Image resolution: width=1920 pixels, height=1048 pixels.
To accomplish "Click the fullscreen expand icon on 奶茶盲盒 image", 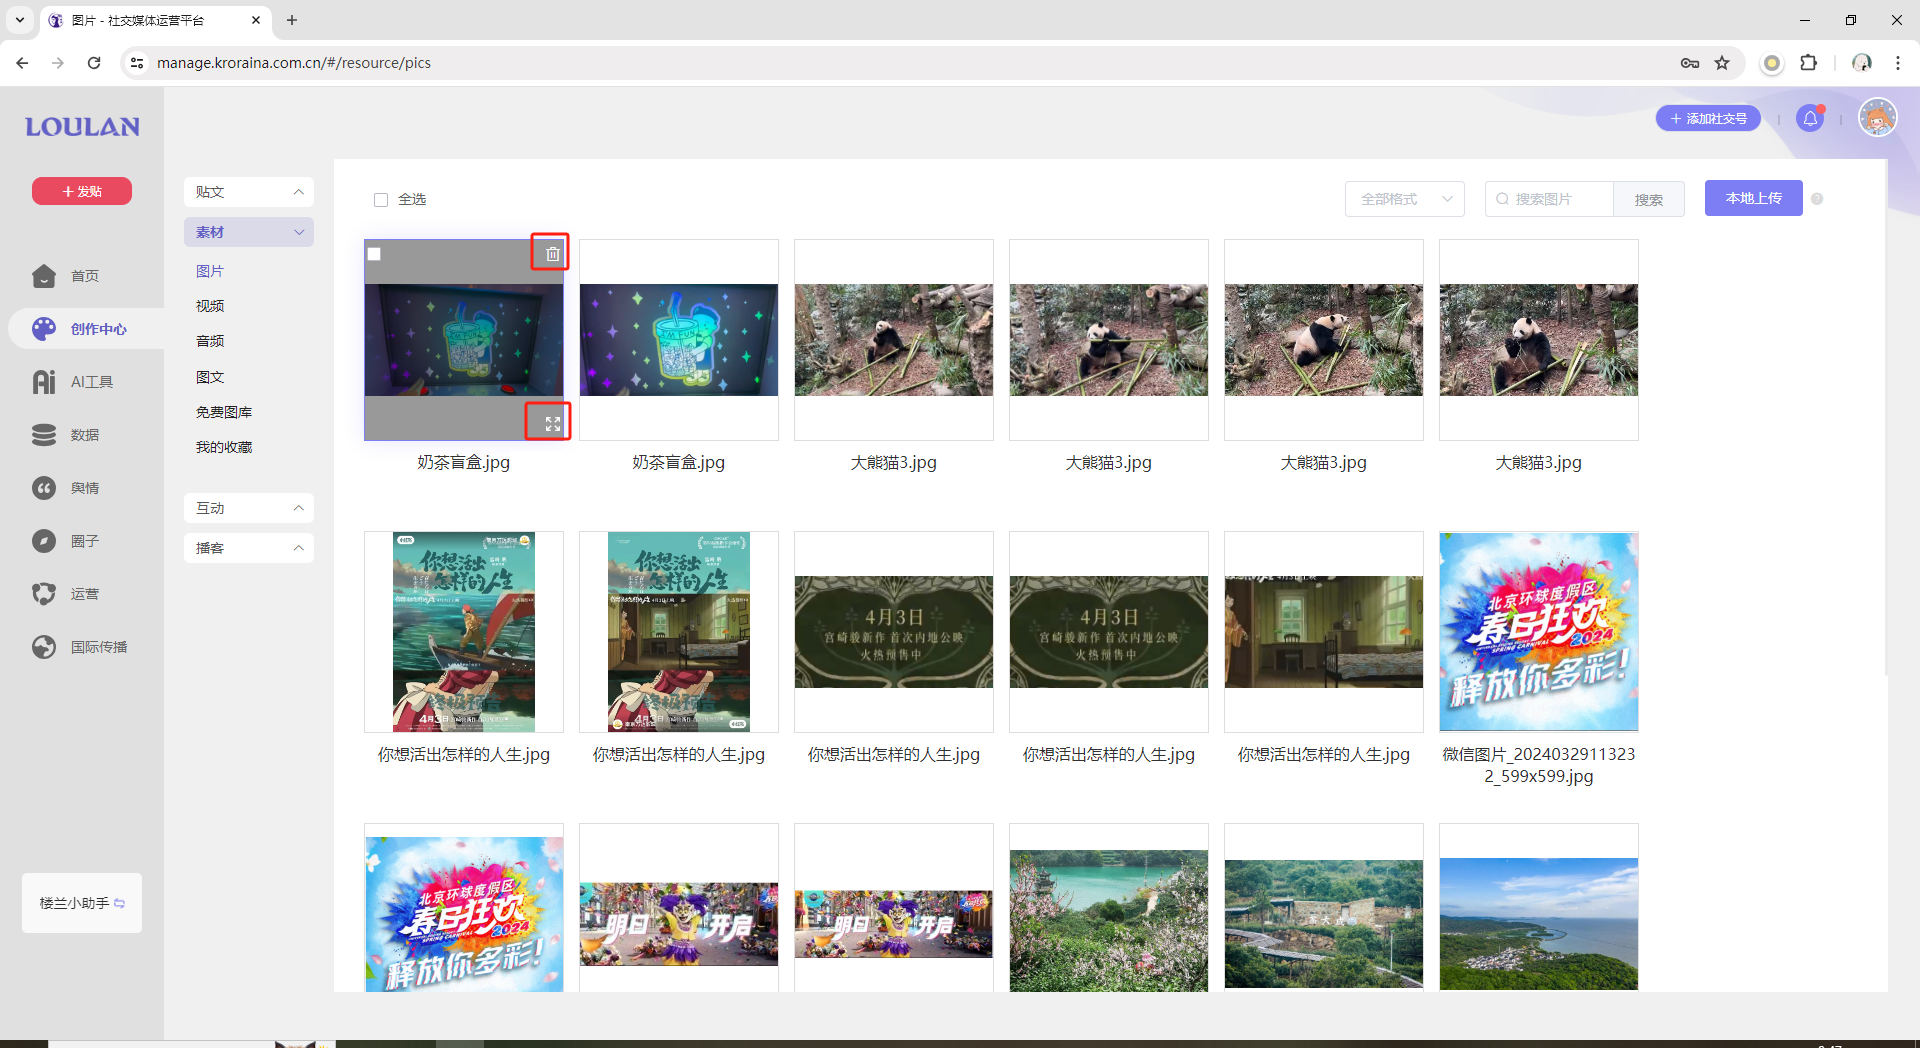I will tap(552, 424).
